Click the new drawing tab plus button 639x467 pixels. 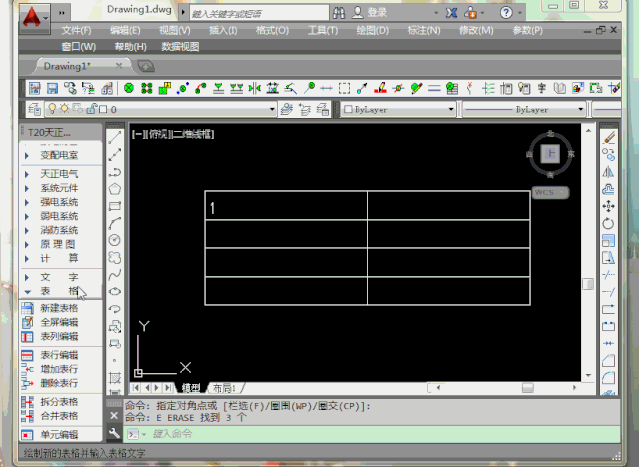coord(146,66)
